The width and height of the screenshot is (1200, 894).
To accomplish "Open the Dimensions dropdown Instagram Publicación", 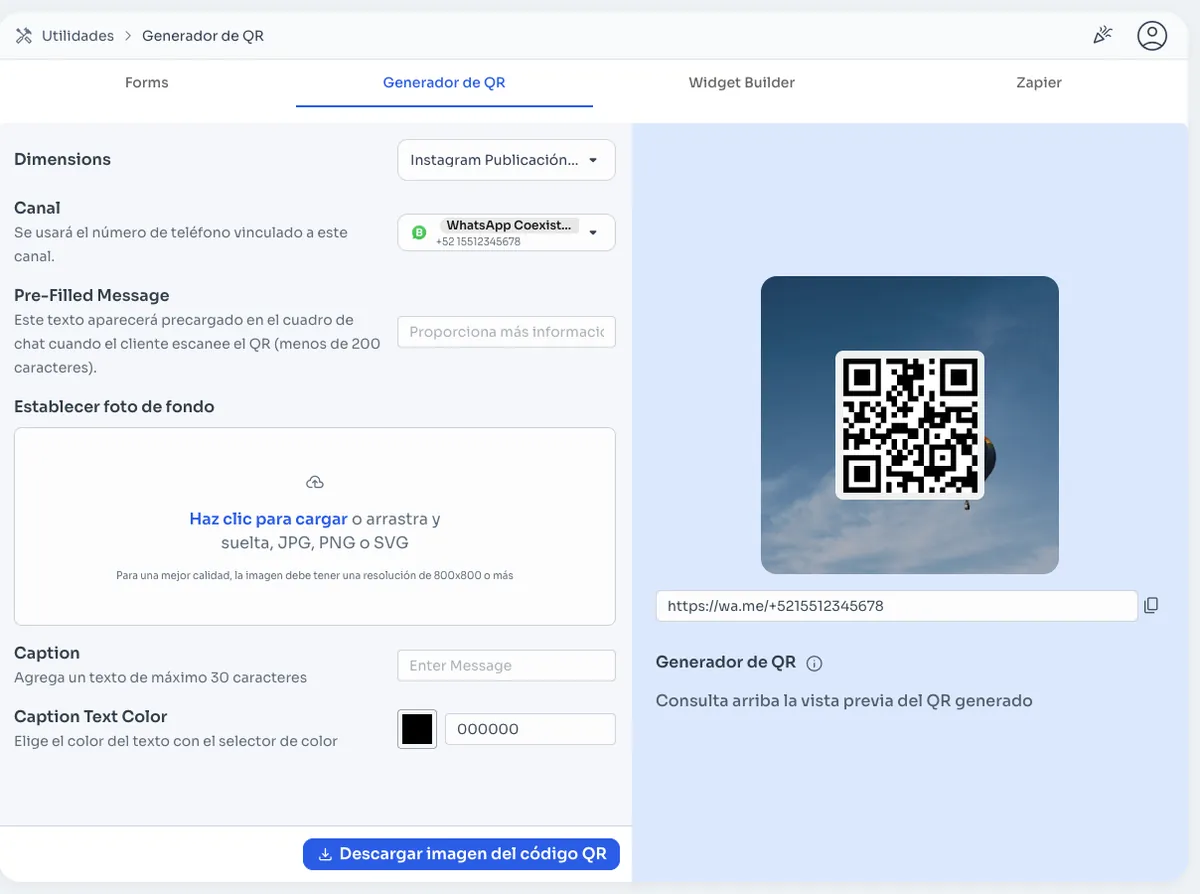I will point(506,160).
